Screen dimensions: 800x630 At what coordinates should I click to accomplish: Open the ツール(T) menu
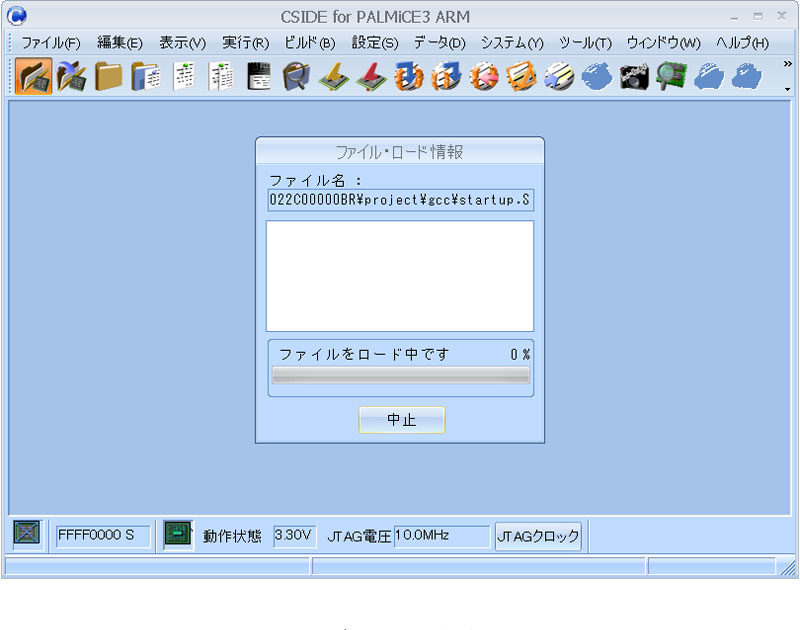[585, 43]
